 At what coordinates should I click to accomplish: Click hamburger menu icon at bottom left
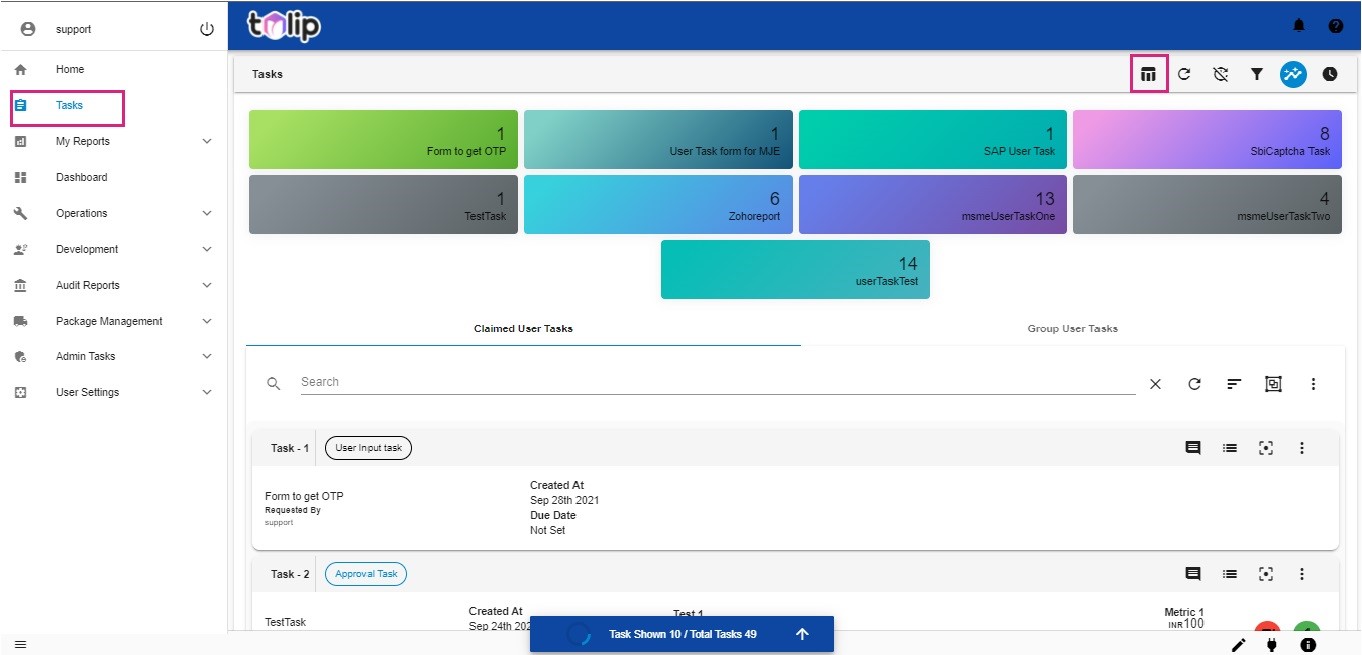tap(20, 645)
